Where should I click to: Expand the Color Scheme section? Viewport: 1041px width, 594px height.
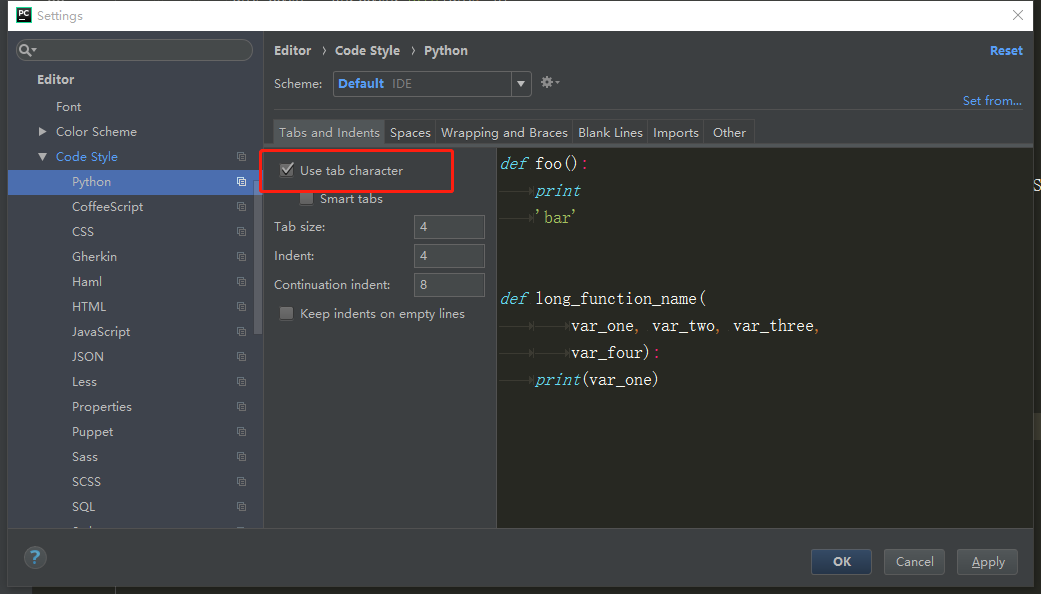(42, 131)
